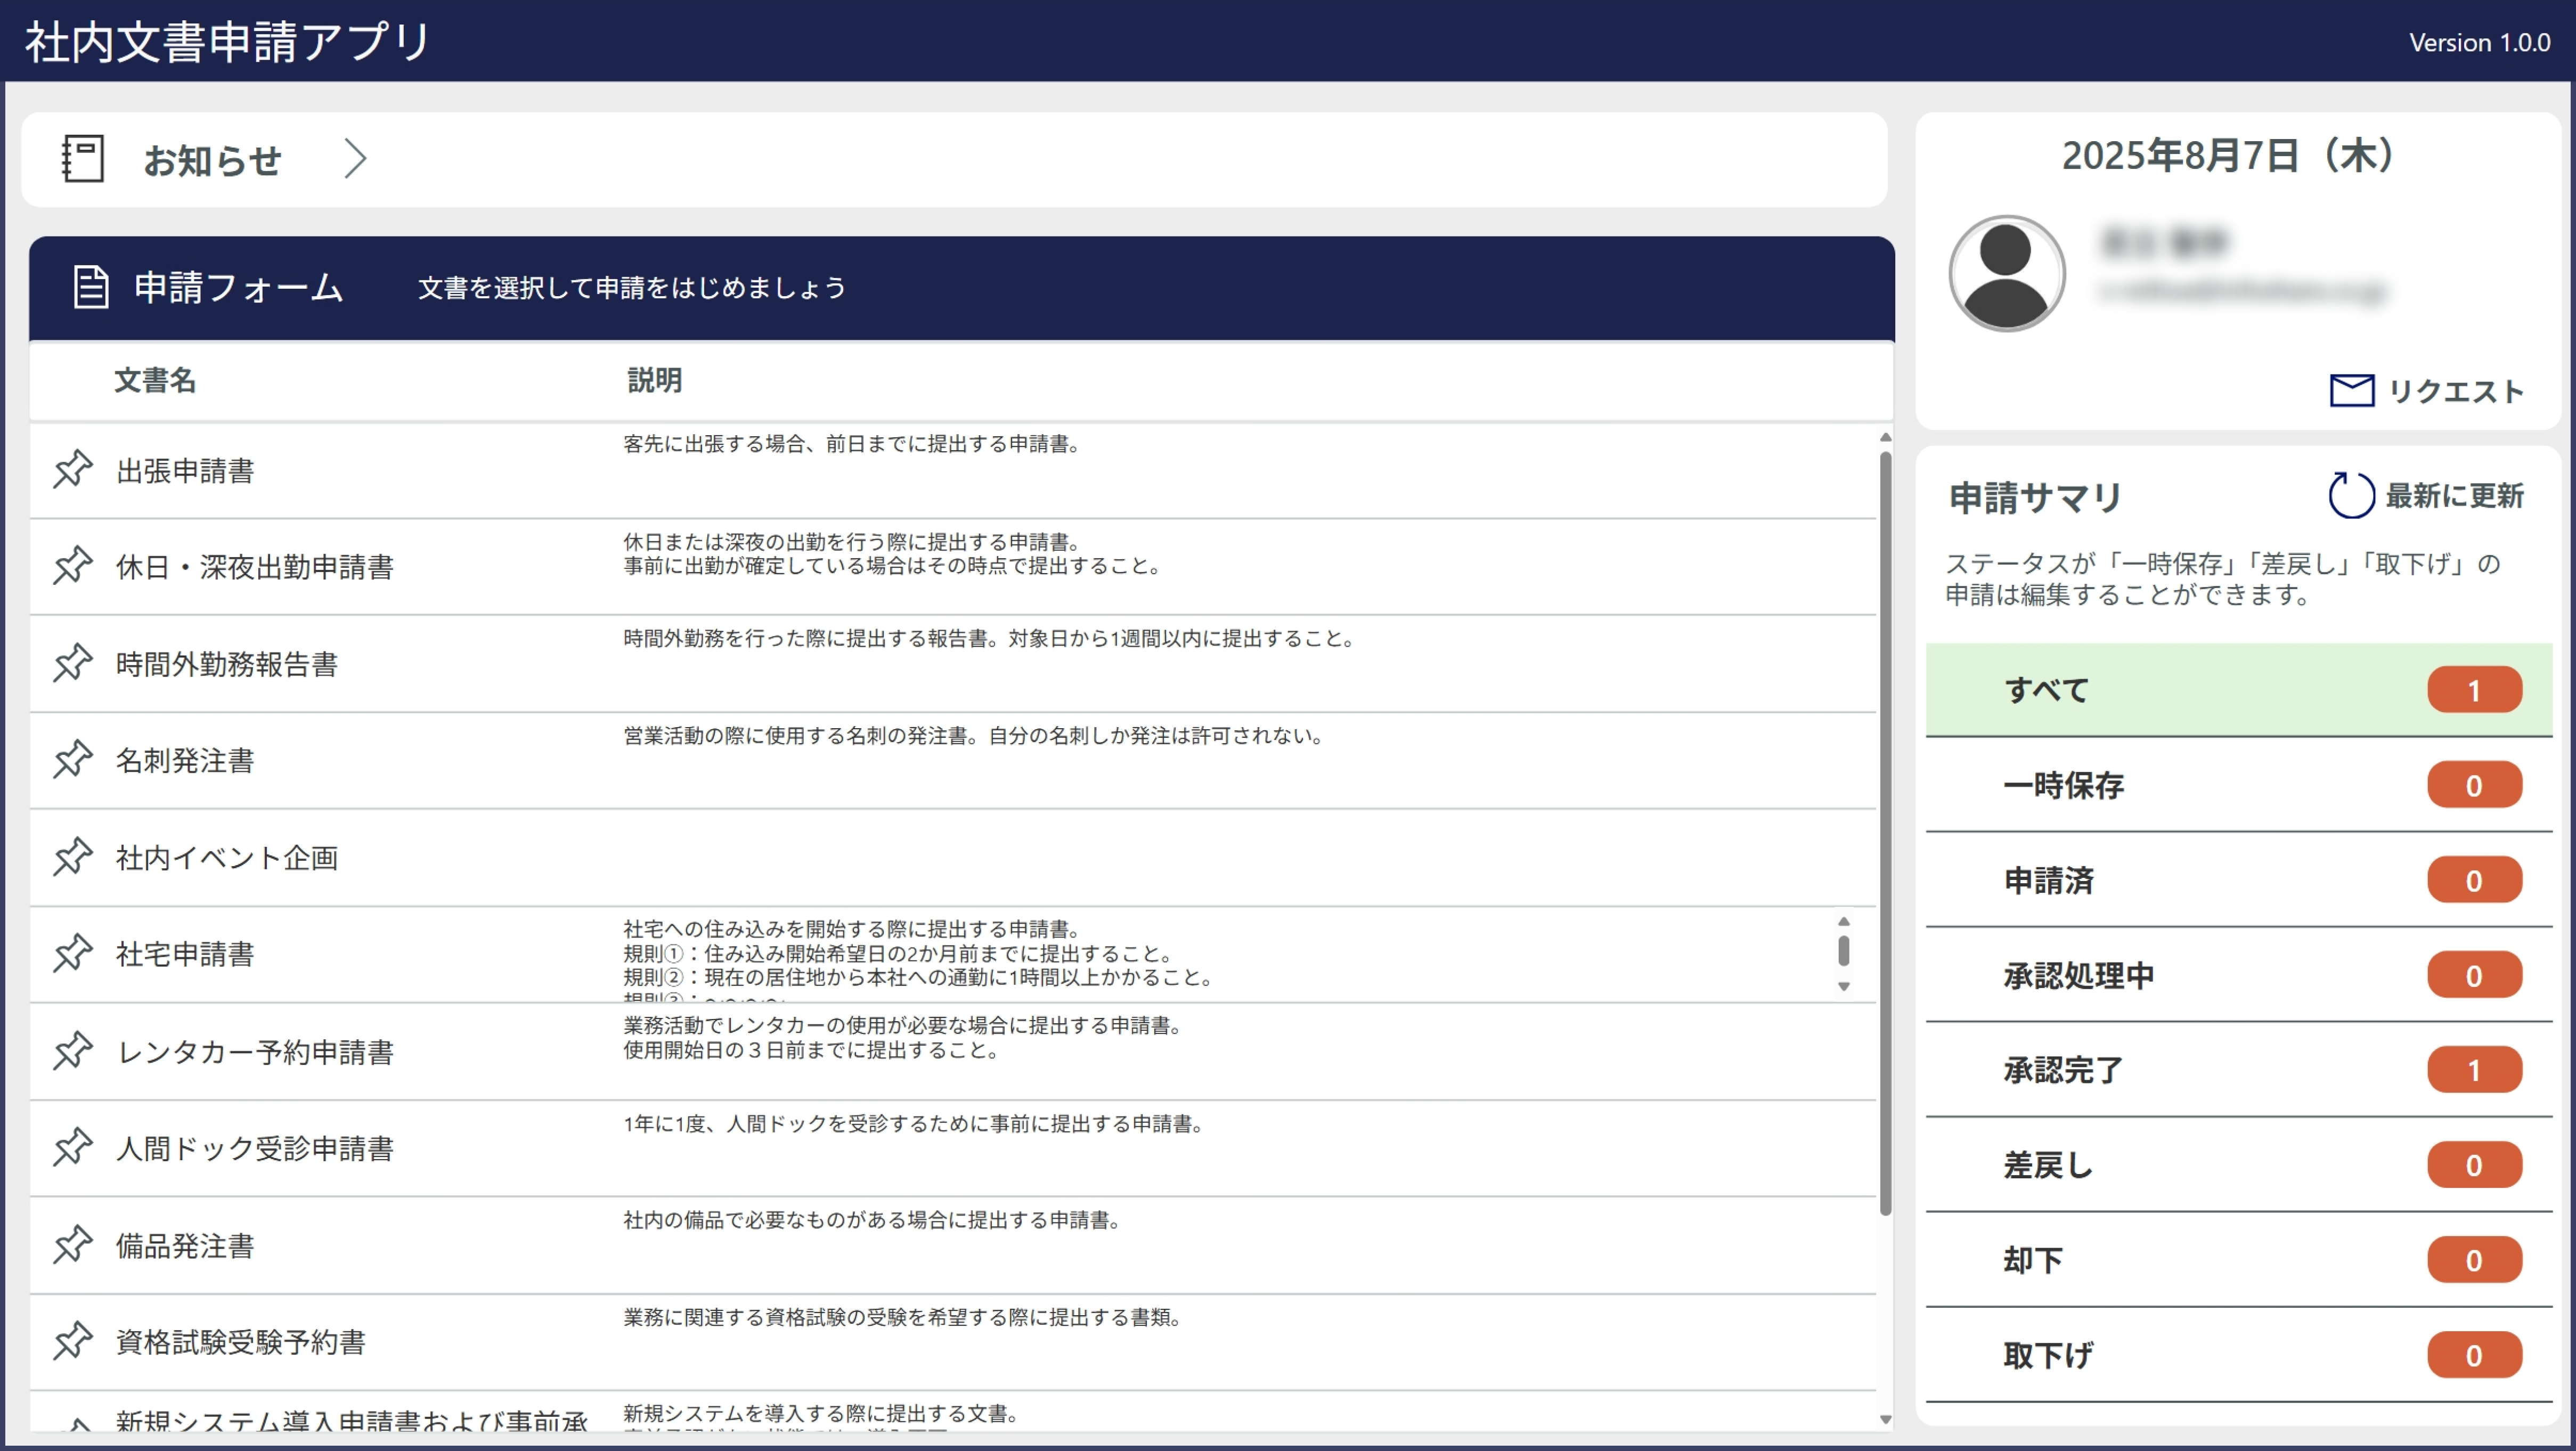Screen dimensions: 2576x1451
Task: Pin the 出張申請書 document
Action: coord(73,469)
